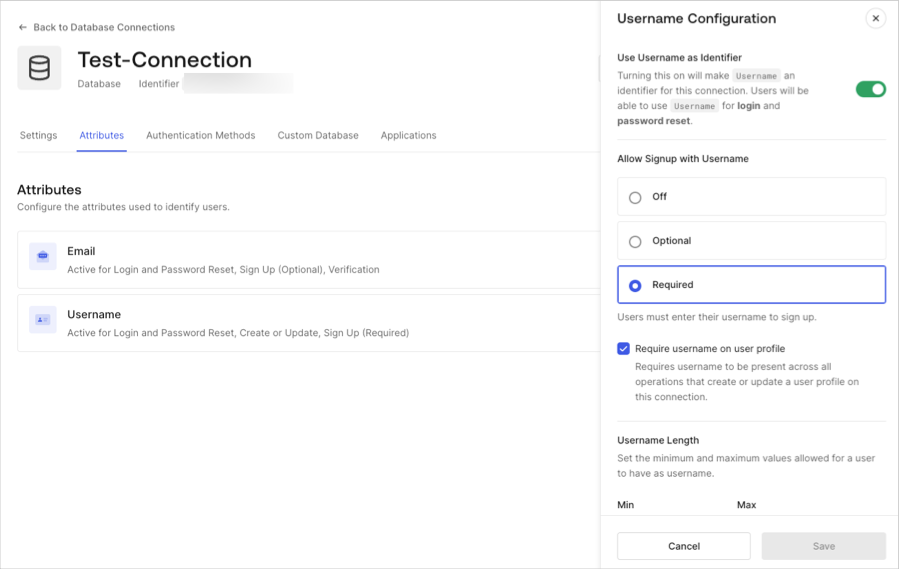Screen dimensions: 899x569
Task: Click the Allow Signup with Username heading
Action: (683, 159)
